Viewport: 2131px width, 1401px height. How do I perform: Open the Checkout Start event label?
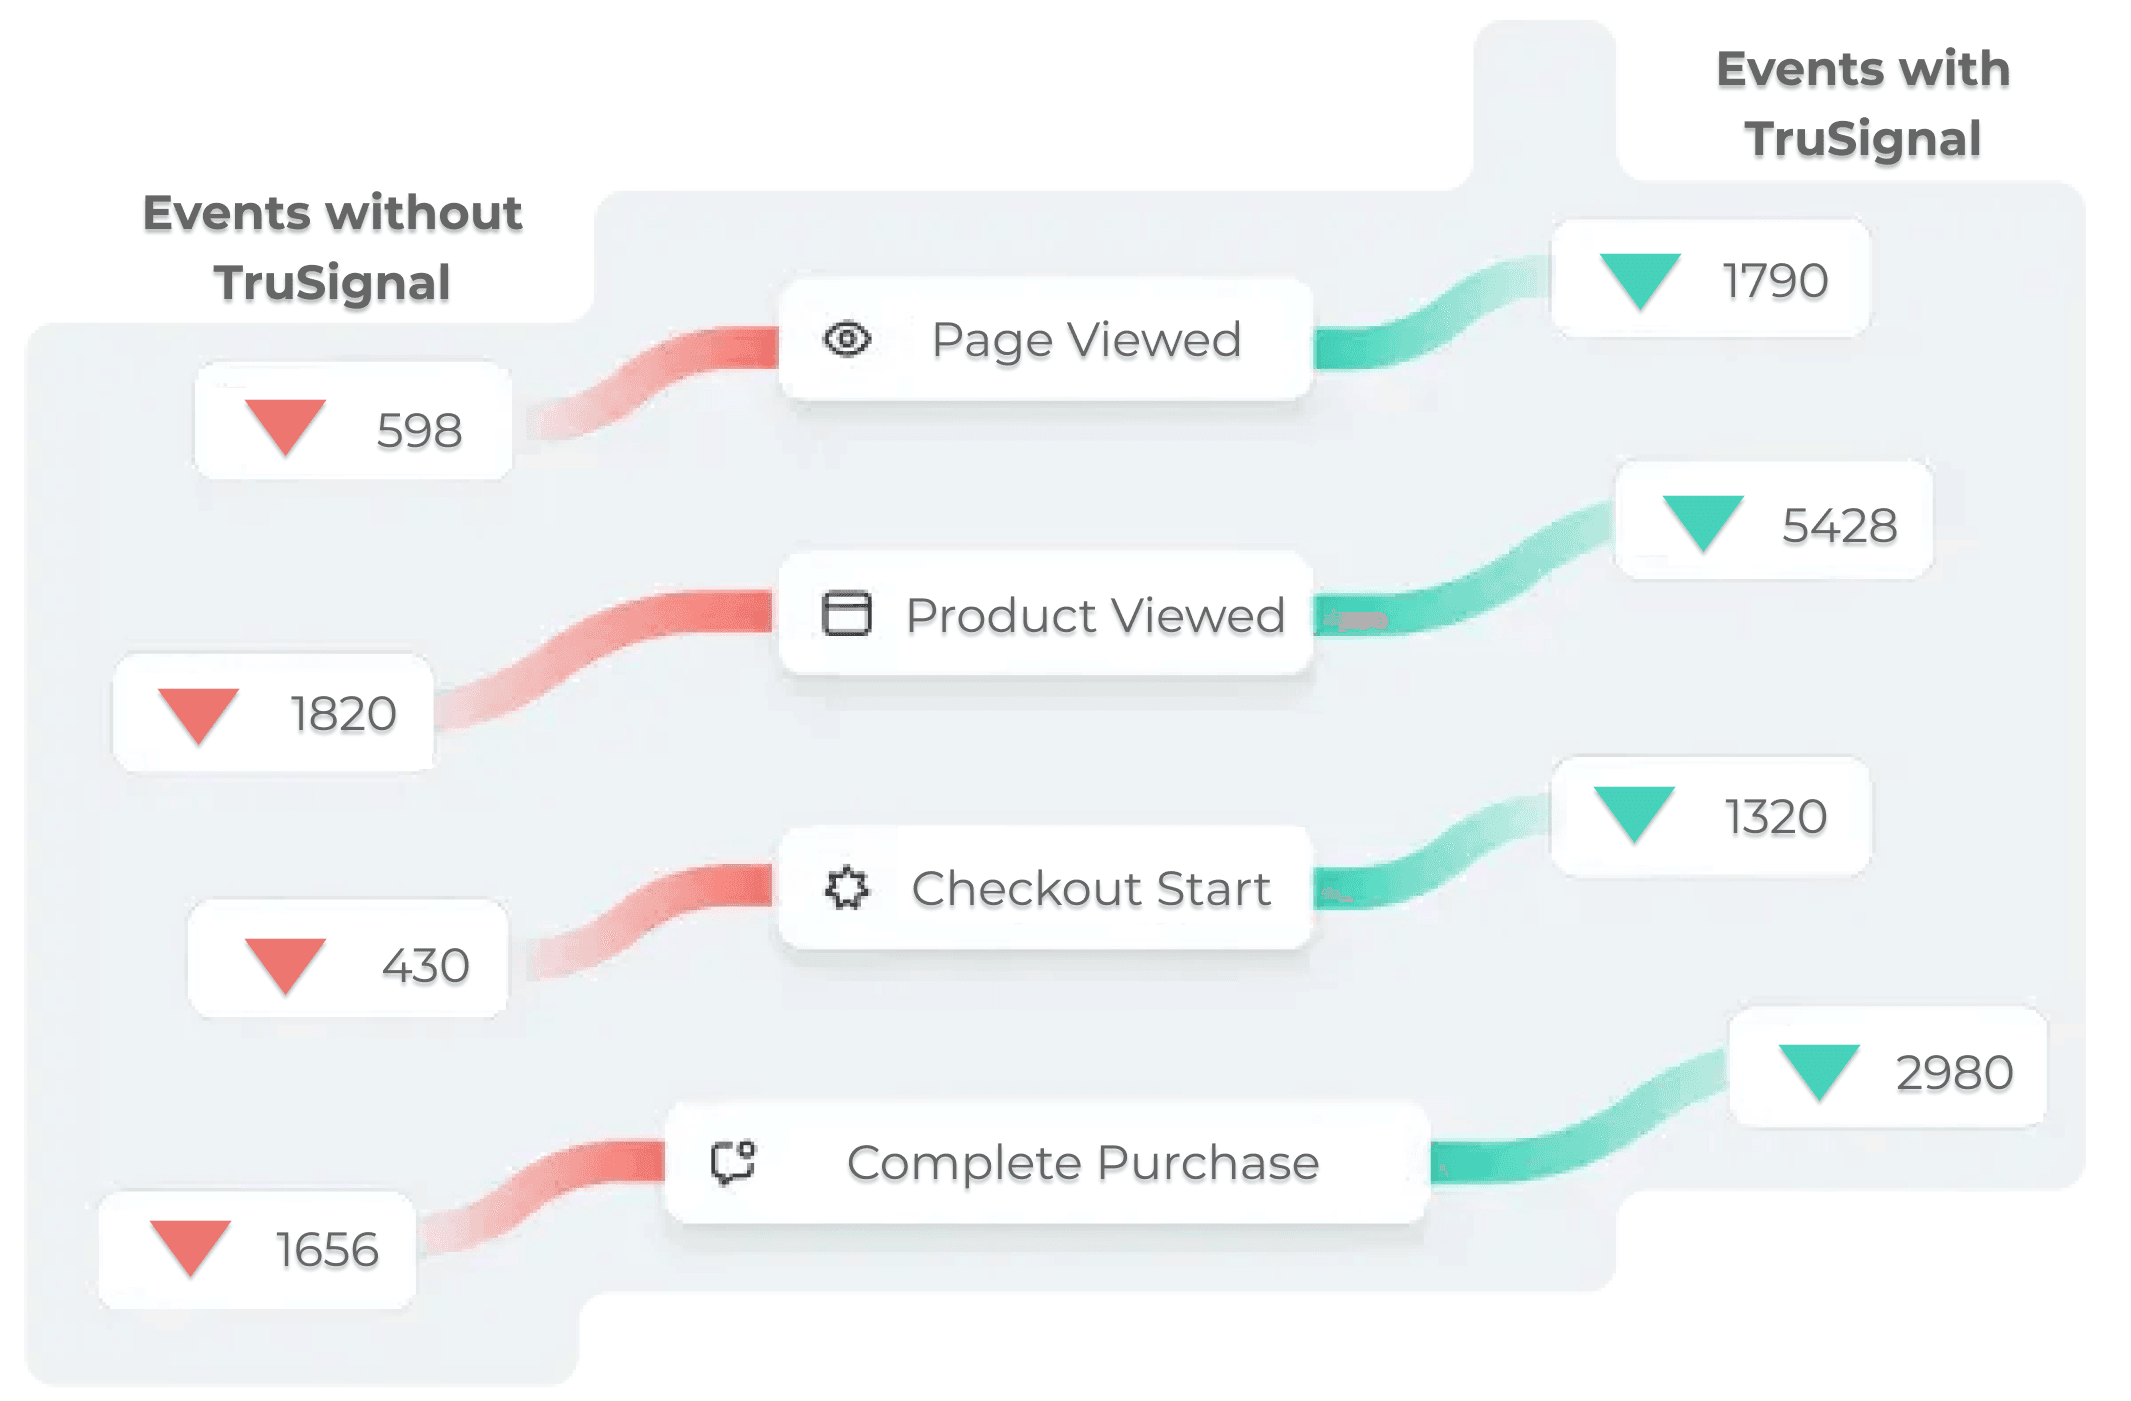[x=1091, y=889]
